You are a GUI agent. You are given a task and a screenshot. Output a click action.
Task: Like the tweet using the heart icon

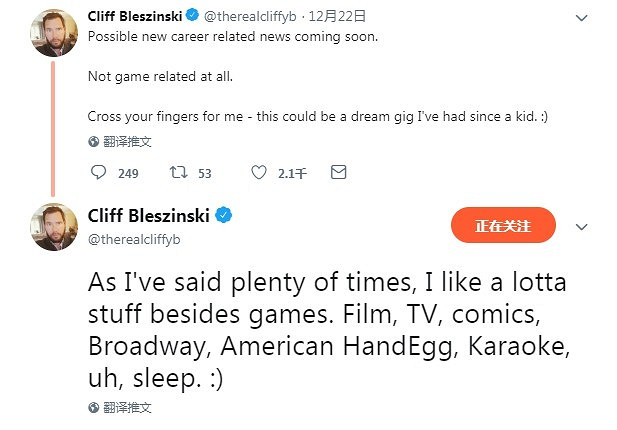(x=259, y=173)
